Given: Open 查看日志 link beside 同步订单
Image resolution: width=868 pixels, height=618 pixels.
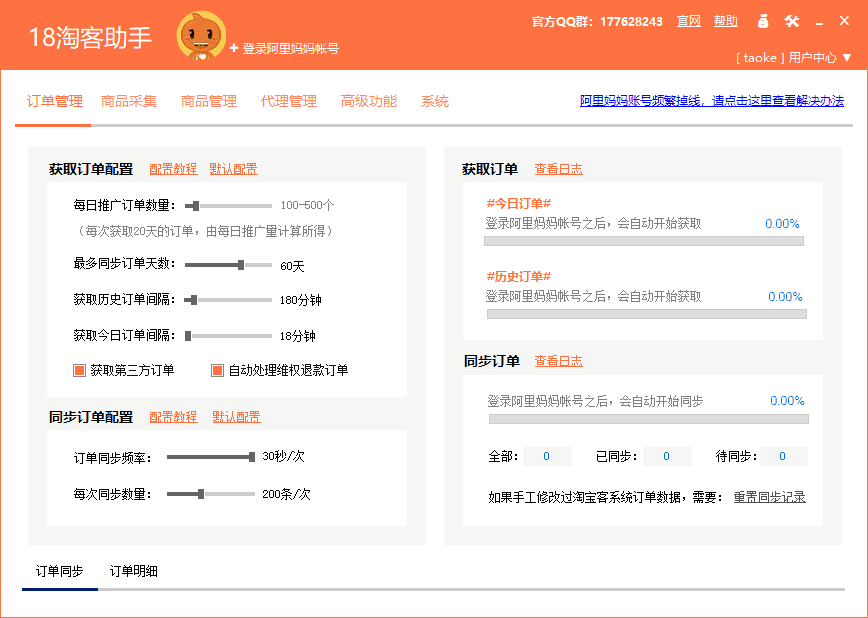Looking at the screenshot, I should click(558, 361).
